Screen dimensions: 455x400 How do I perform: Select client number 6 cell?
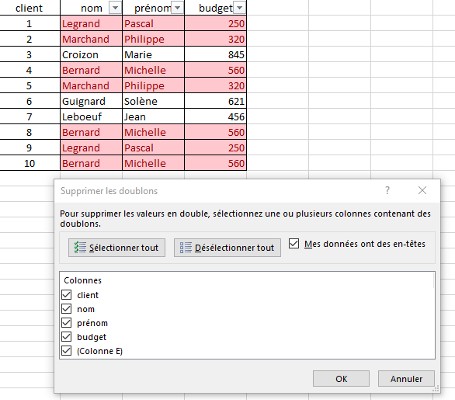(x=29, y=101)
